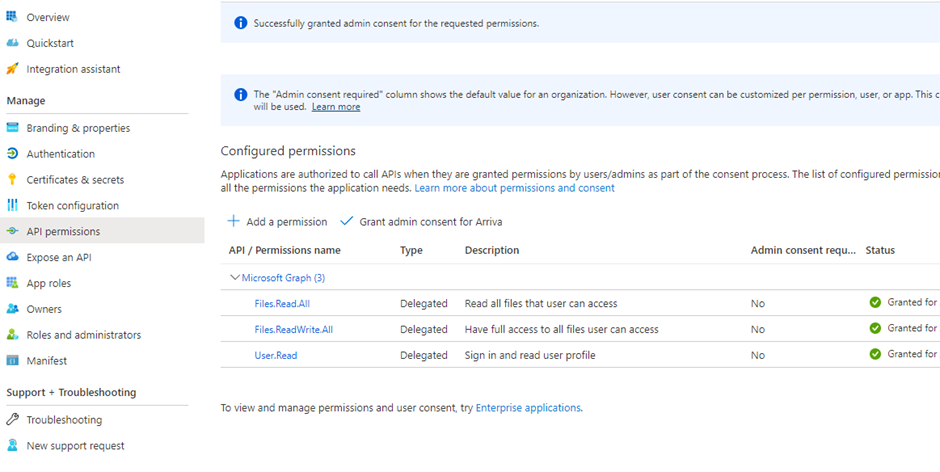
Task: Click the checkmark icon for Grant admin consent
Action: pyautogui.click(x=347, y=221)
